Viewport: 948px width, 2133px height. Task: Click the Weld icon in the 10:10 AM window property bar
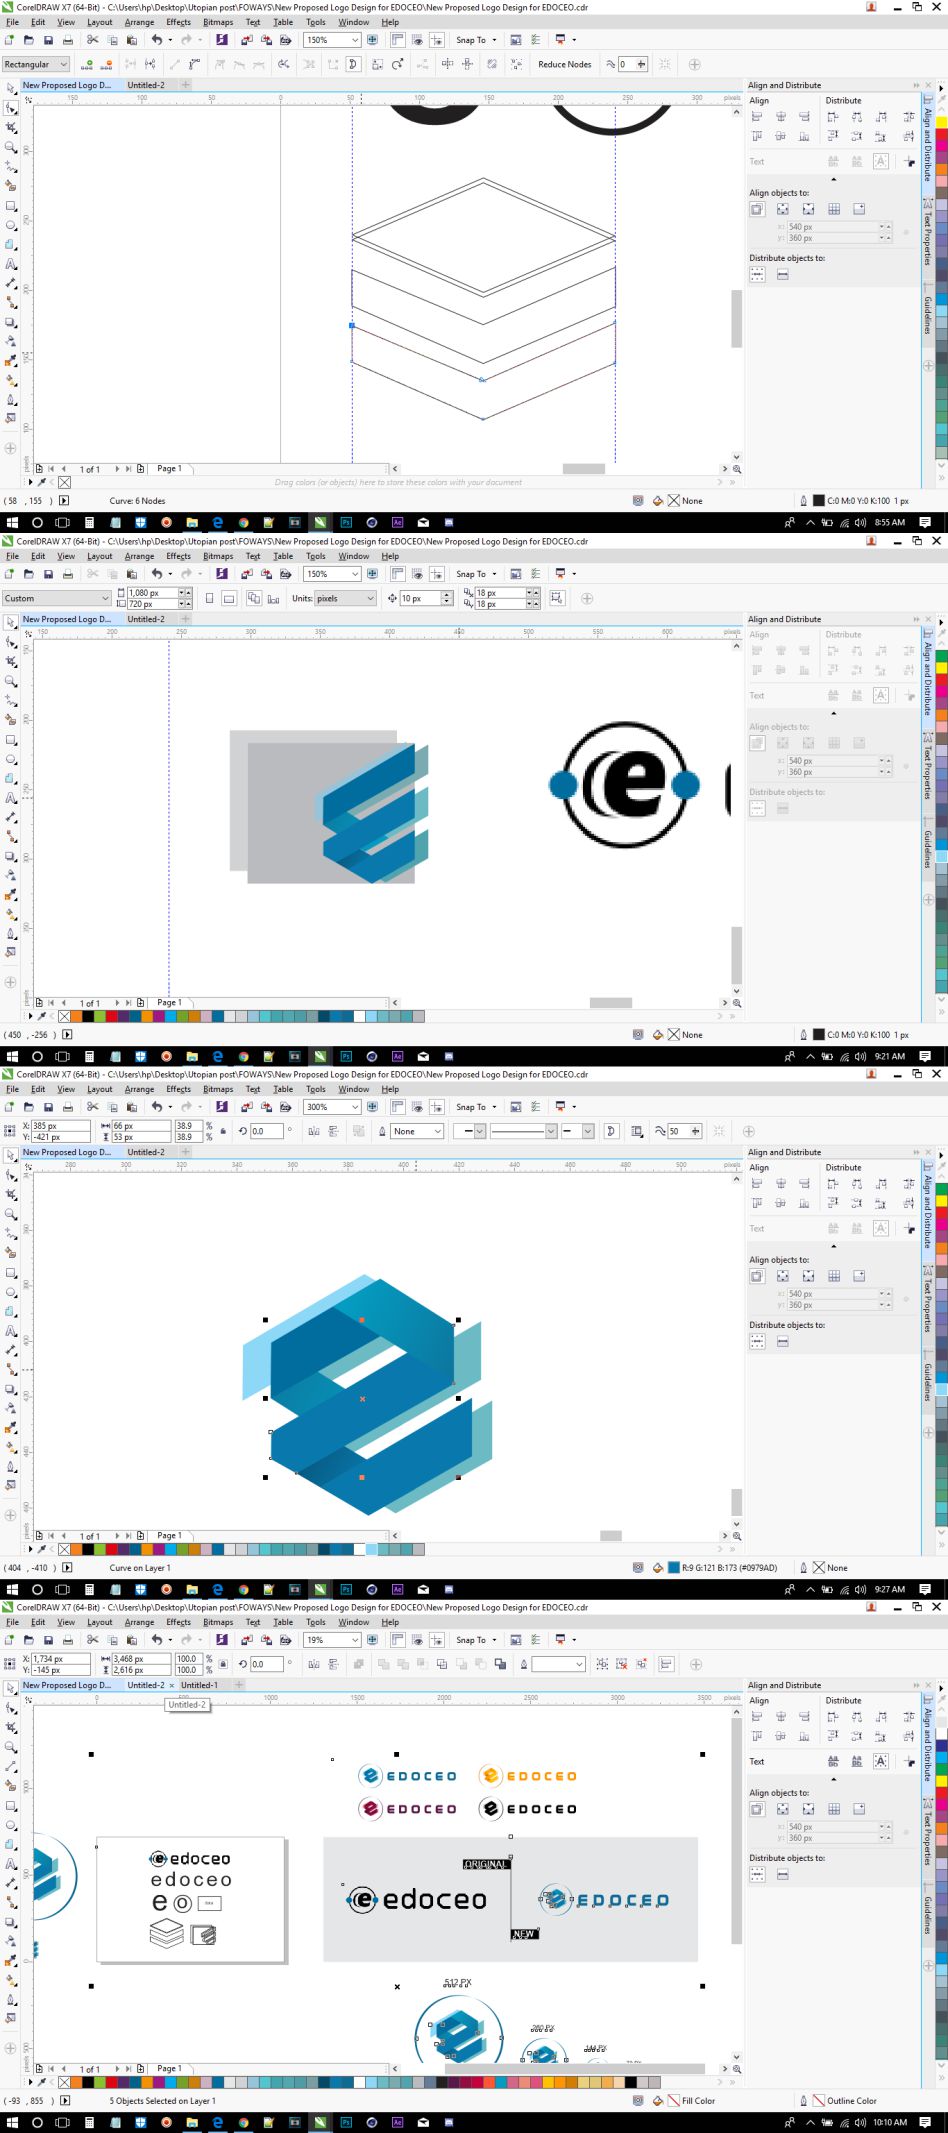tap(383, 1664)
